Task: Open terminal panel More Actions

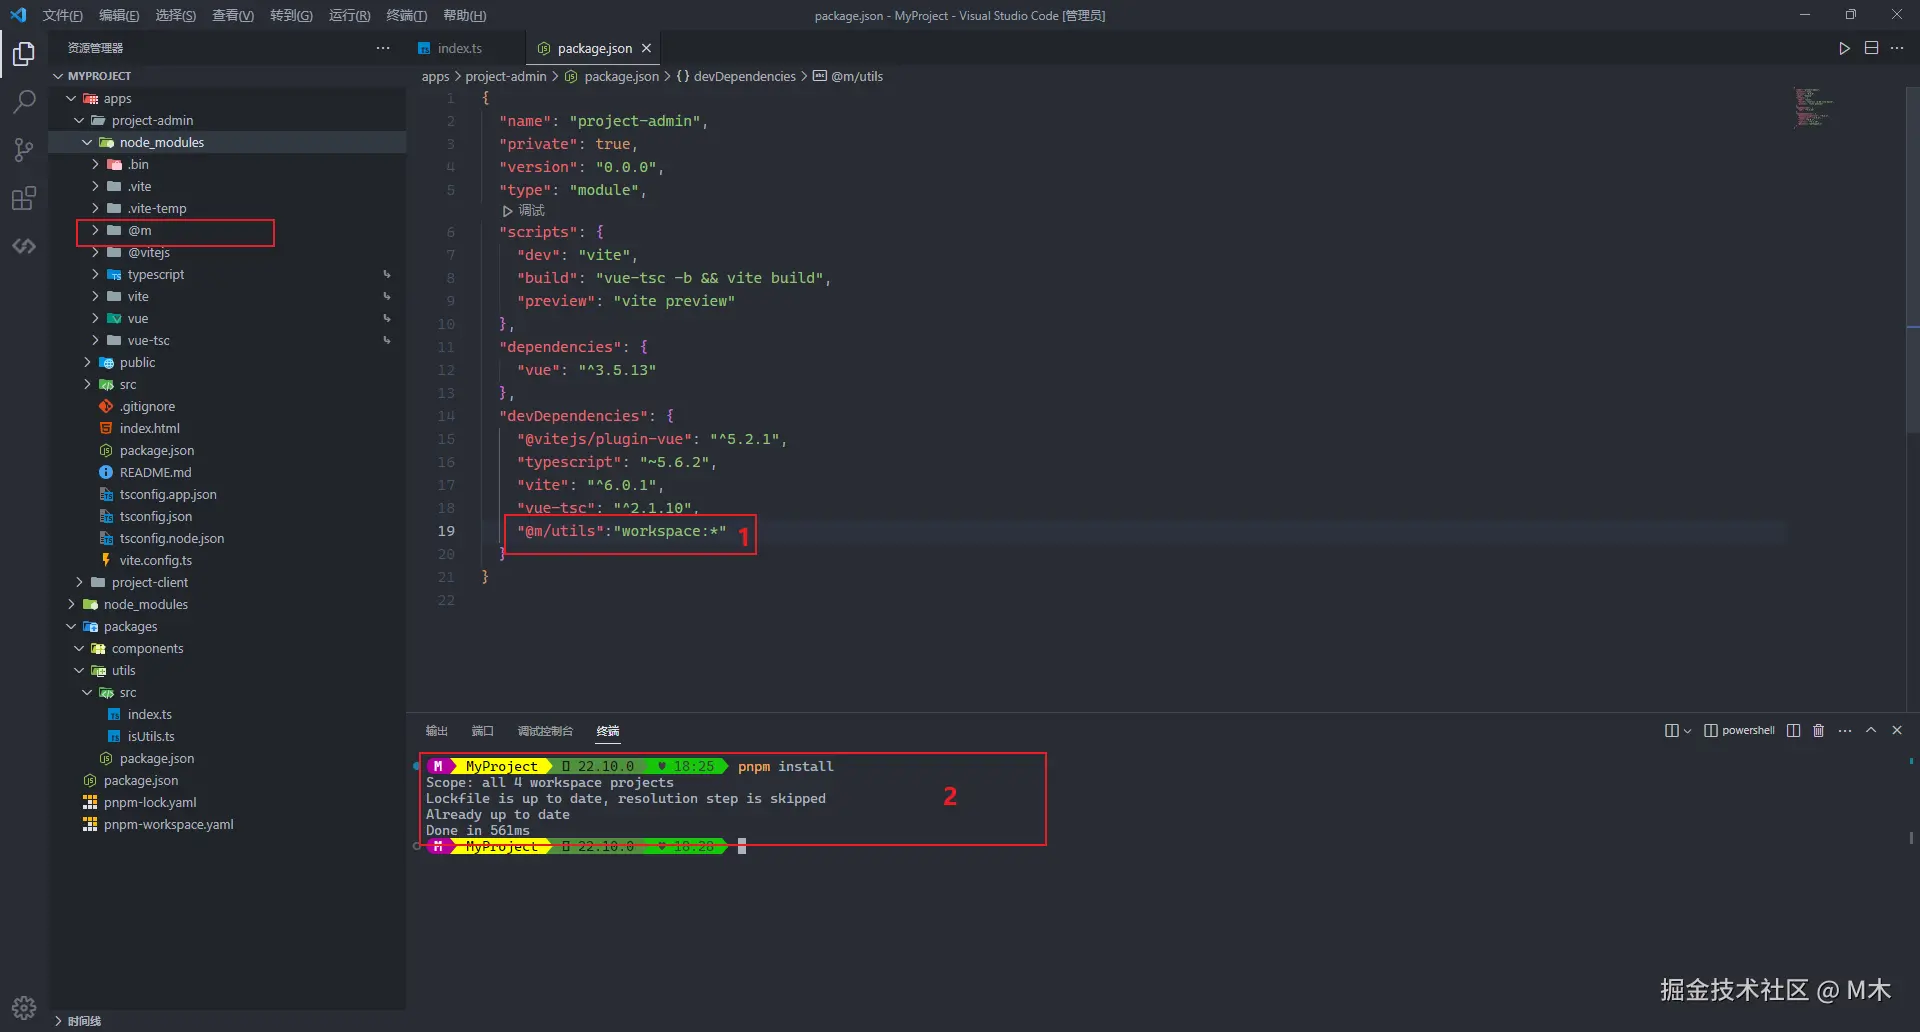Action: [x=1845, y=730]
